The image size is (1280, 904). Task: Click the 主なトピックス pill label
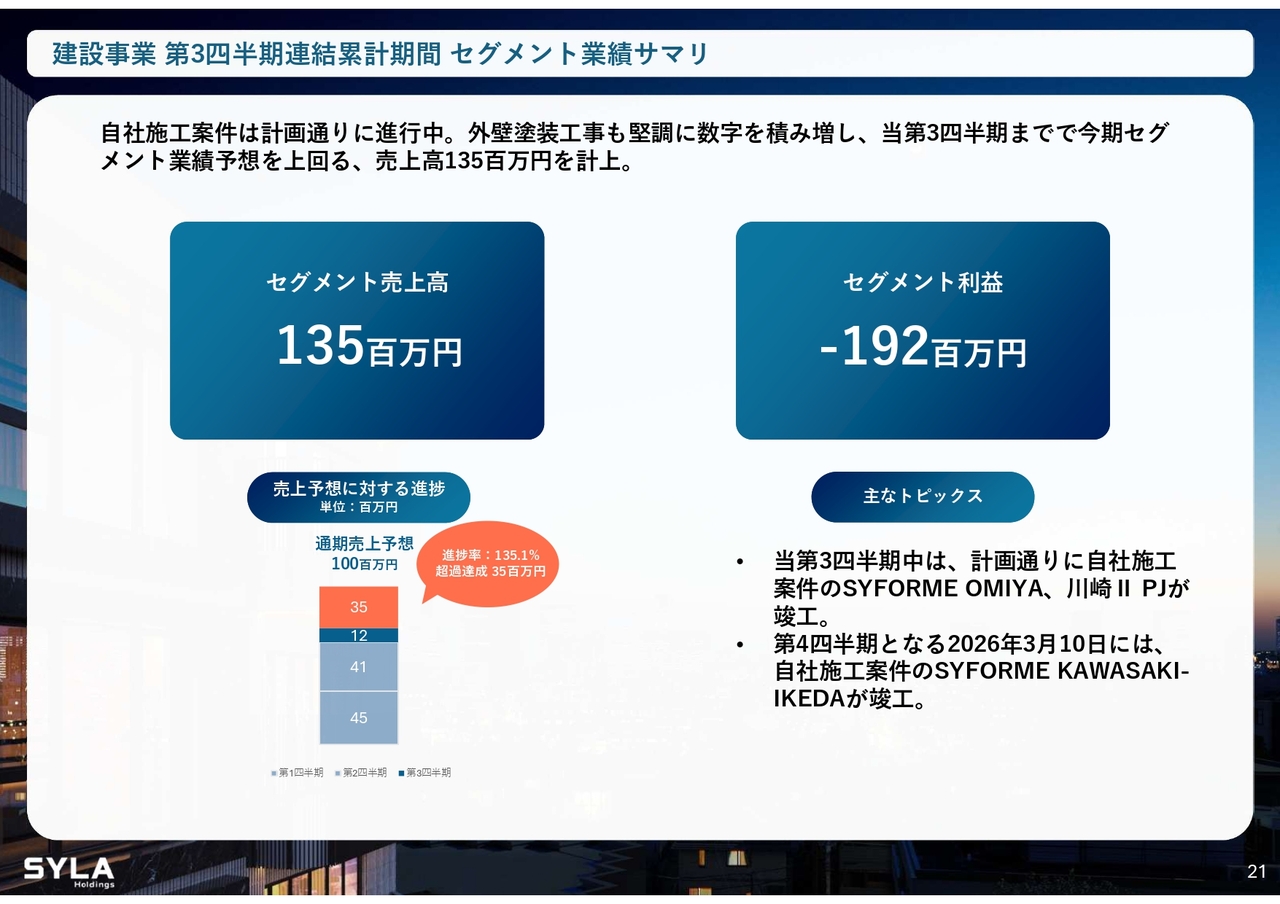pyautogui.click(x=922, y=497)
